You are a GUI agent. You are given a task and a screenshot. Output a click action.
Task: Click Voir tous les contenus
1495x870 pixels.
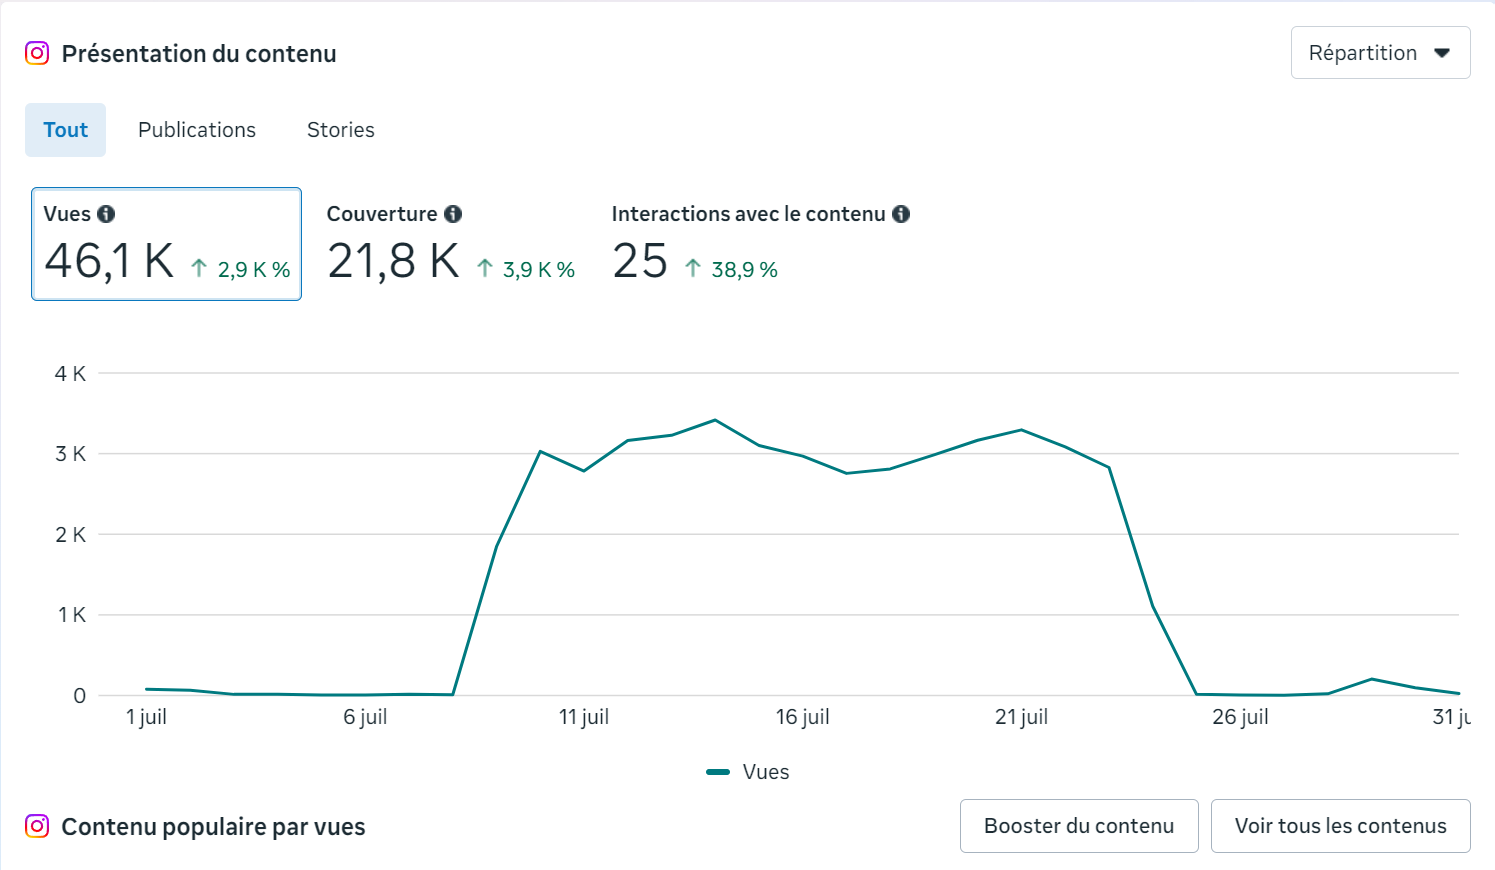point(1340,826)
